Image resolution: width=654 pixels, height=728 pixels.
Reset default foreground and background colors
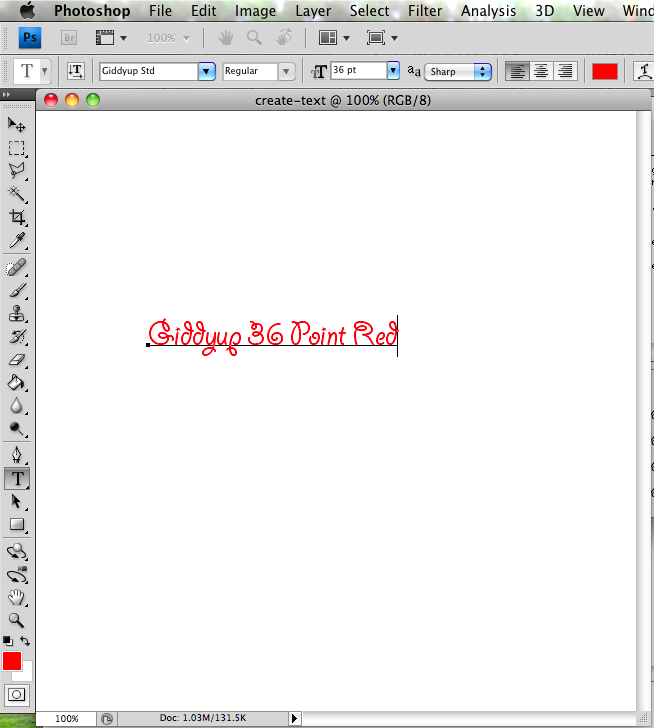click(7, 641)
